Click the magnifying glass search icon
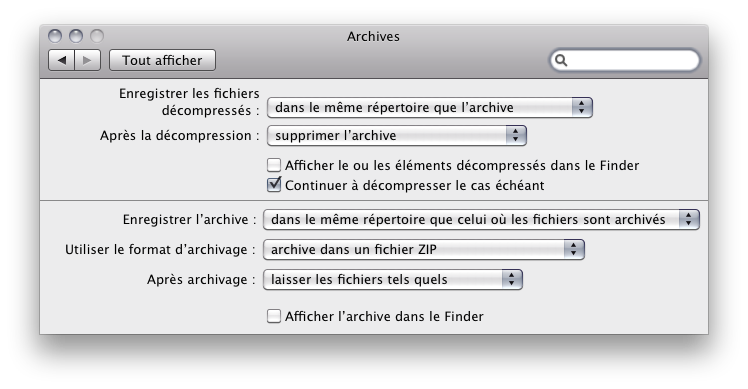The height and width of the screenshot is (389, 748). 561,61
